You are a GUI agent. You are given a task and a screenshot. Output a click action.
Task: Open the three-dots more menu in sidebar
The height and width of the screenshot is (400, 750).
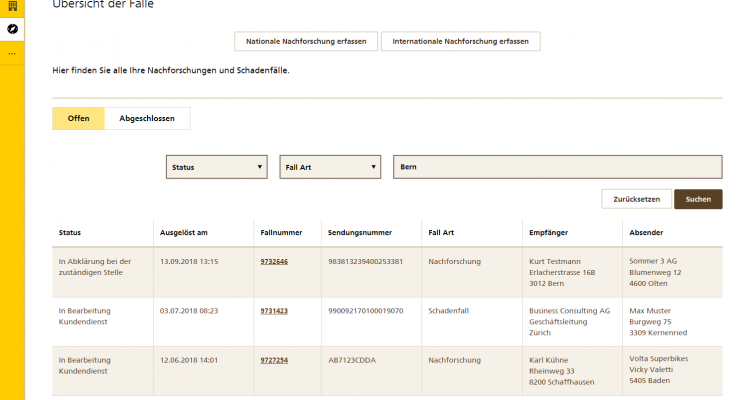pyautogui.click(x=12, y=54)
